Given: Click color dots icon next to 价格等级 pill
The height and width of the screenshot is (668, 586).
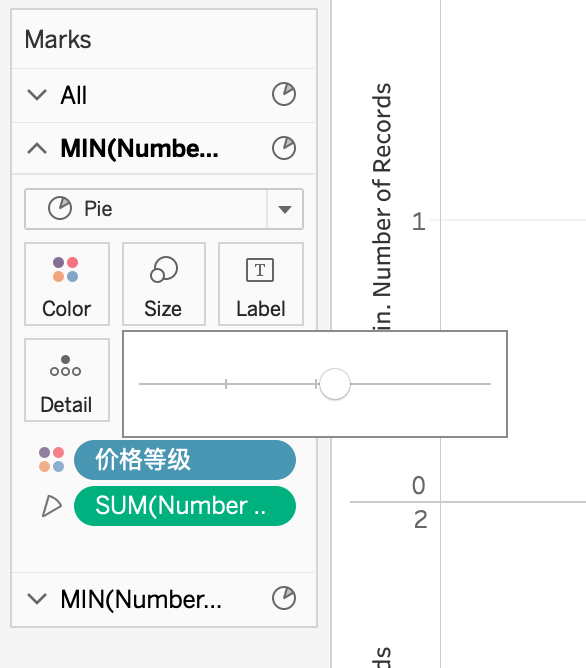Looking at the screenshot, I should click(52, 460).
